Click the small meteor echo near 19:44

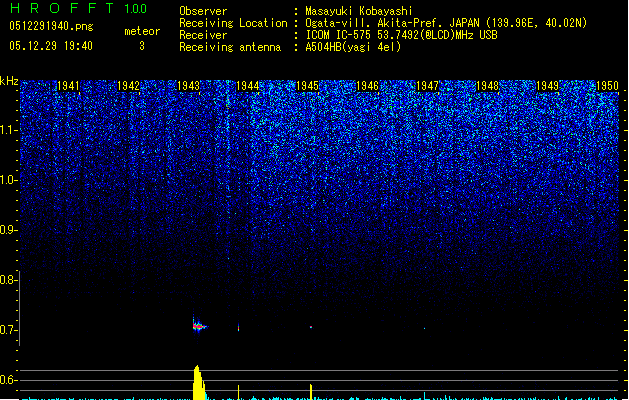pyautogui.click(x=238, y=327)
